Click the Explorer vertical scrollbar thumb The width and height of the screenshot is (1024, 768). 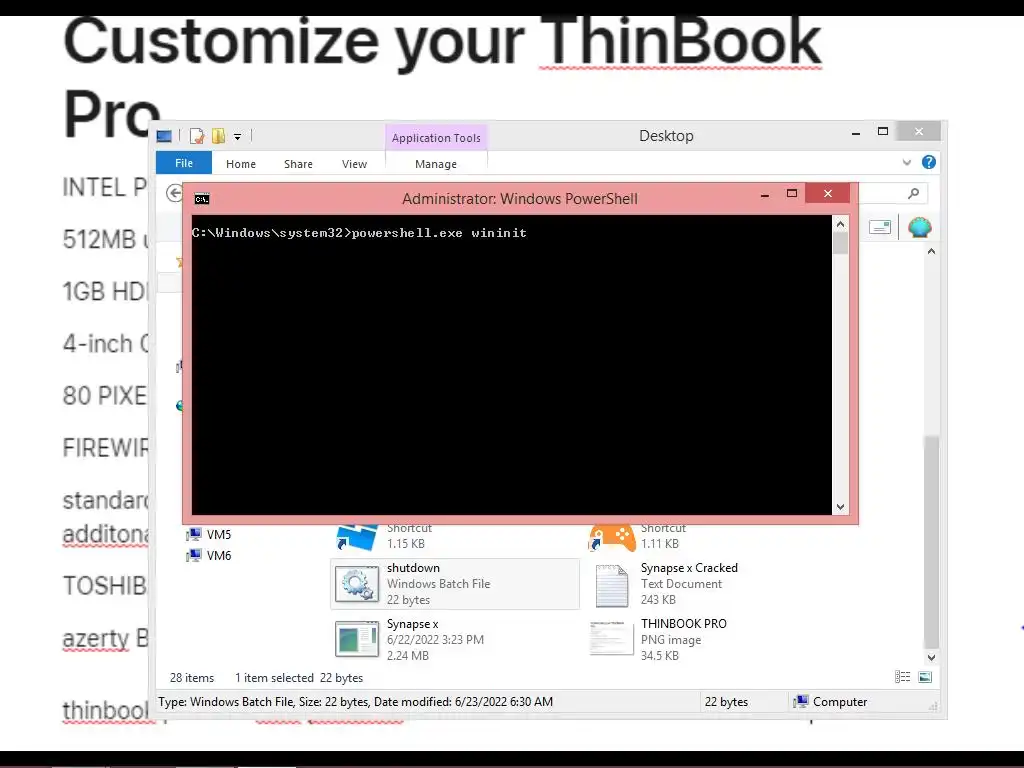coord(931,542)
